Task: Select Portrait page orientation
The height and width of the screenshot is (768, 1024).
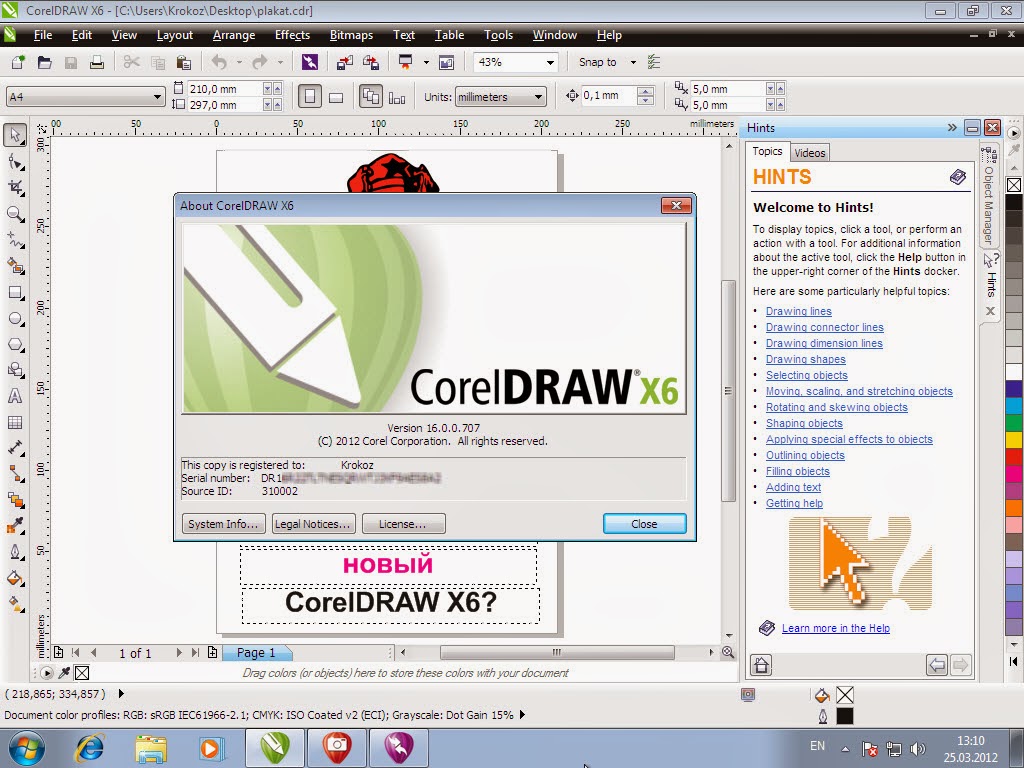Action: (x=310, y=97)
